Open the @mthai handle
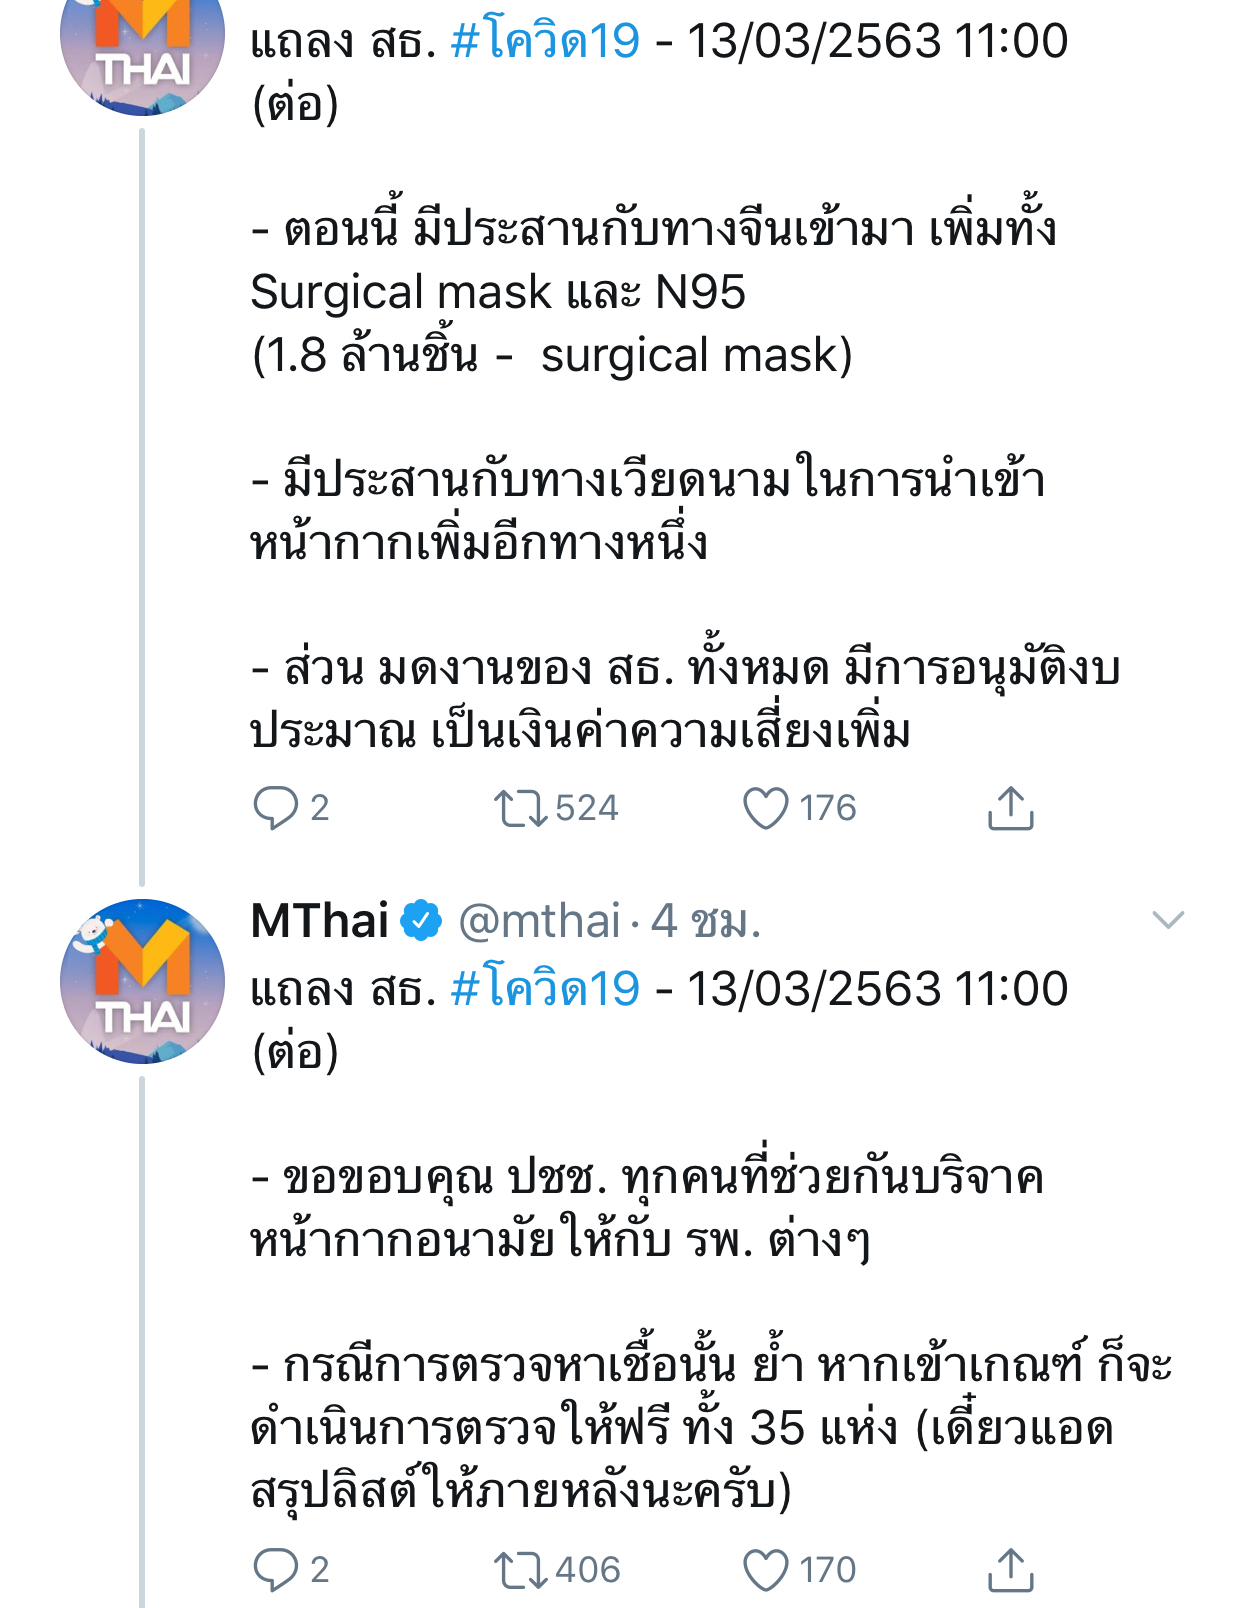 (540, 921)
